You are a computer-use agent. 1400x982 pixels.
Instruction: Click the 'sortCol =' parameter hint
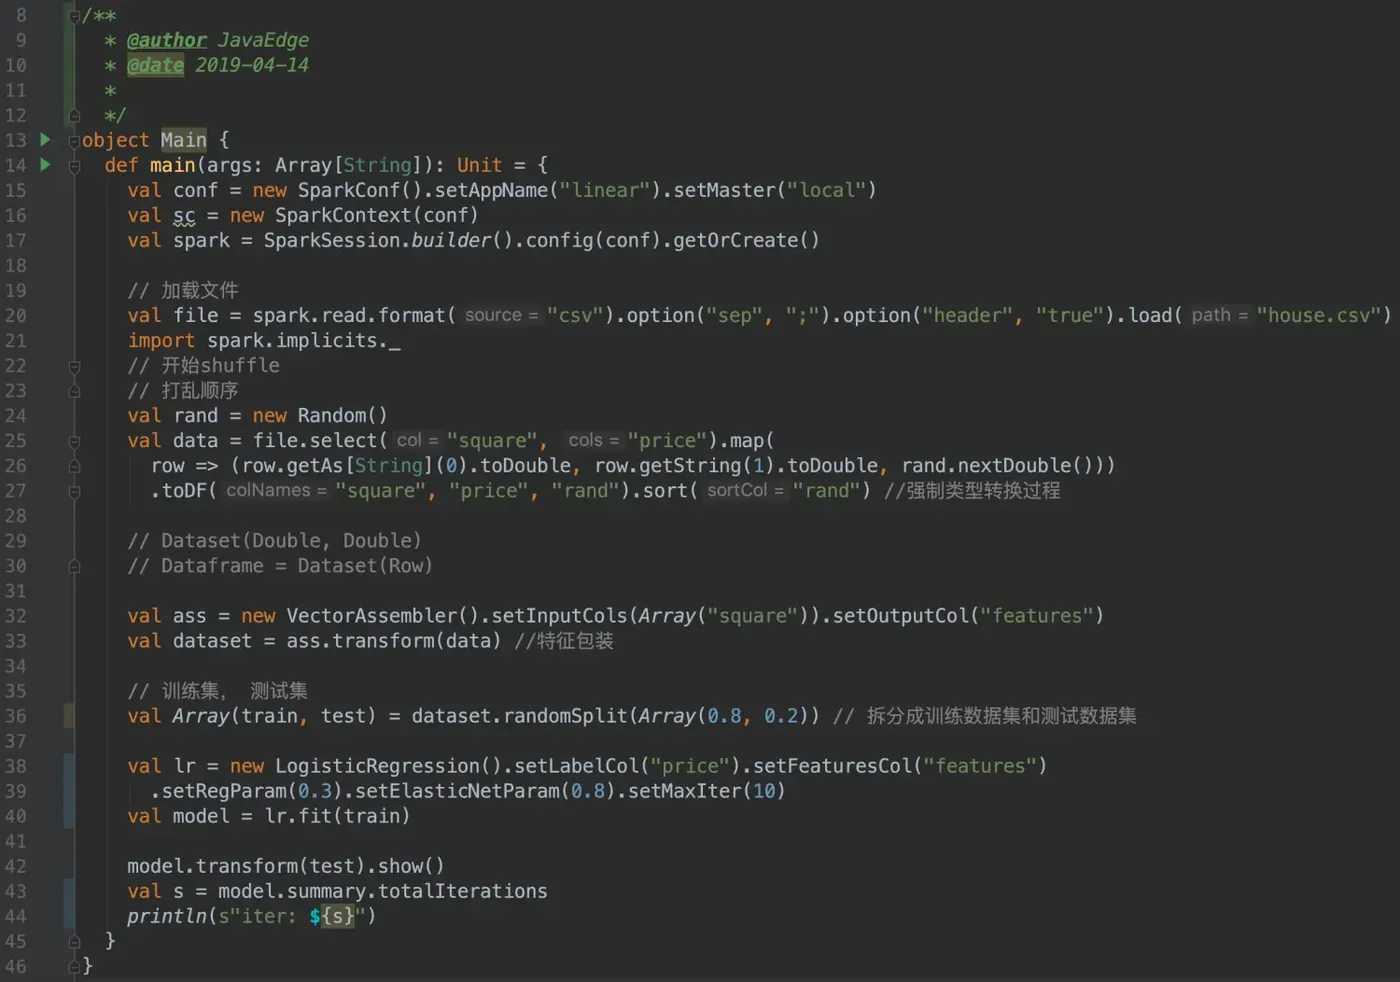tap(745, 490)
